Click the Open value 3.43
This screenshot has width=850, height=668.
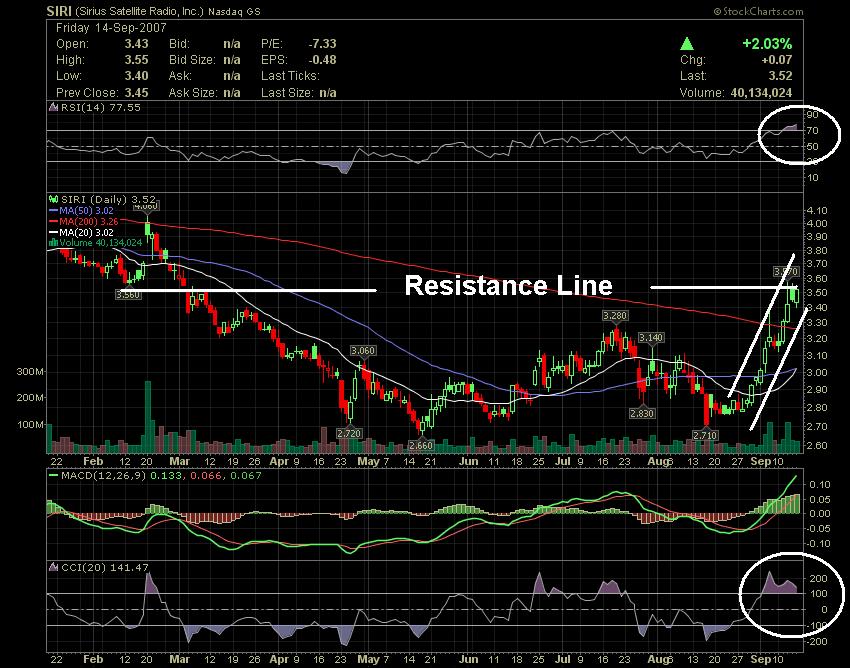tap(136, 44)
